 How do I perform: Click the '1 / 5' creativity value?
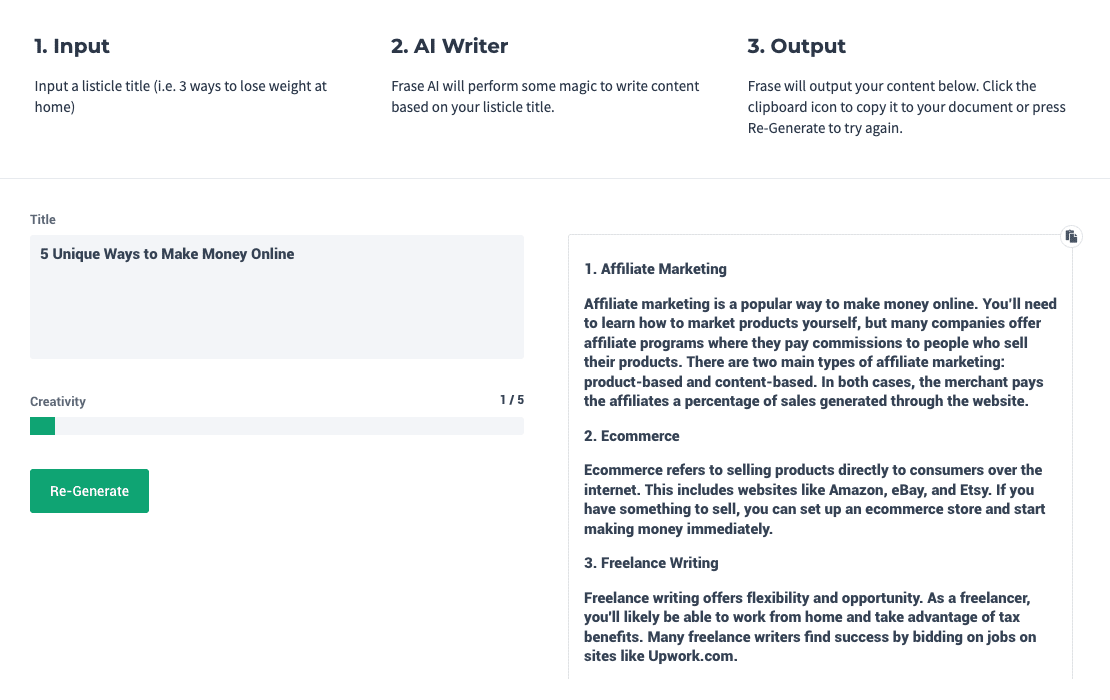click(x=512, y=400)
